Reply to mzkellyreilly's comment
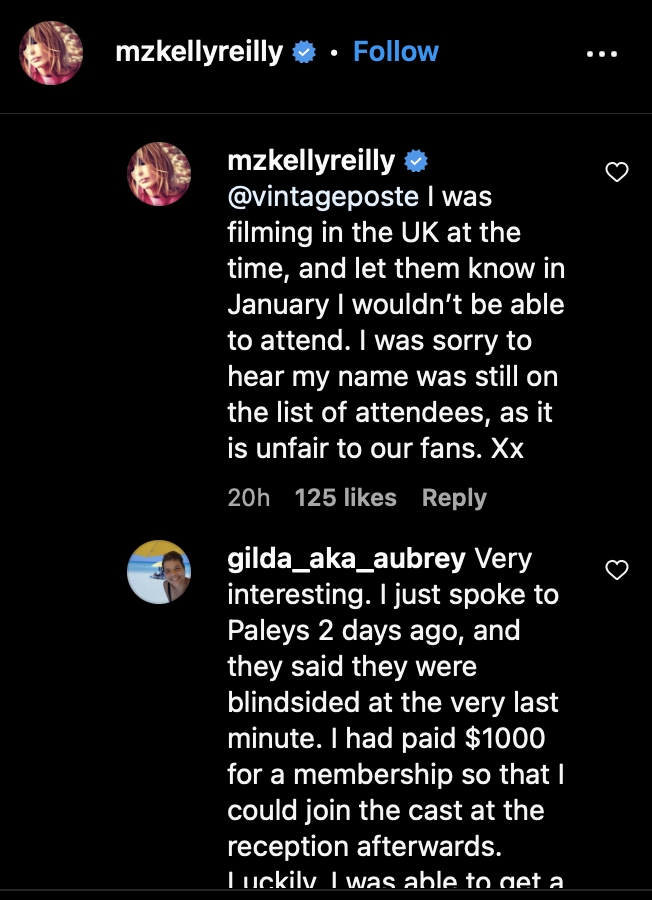Viewport: 652px width, 900px height. click(x=454, y=498)
